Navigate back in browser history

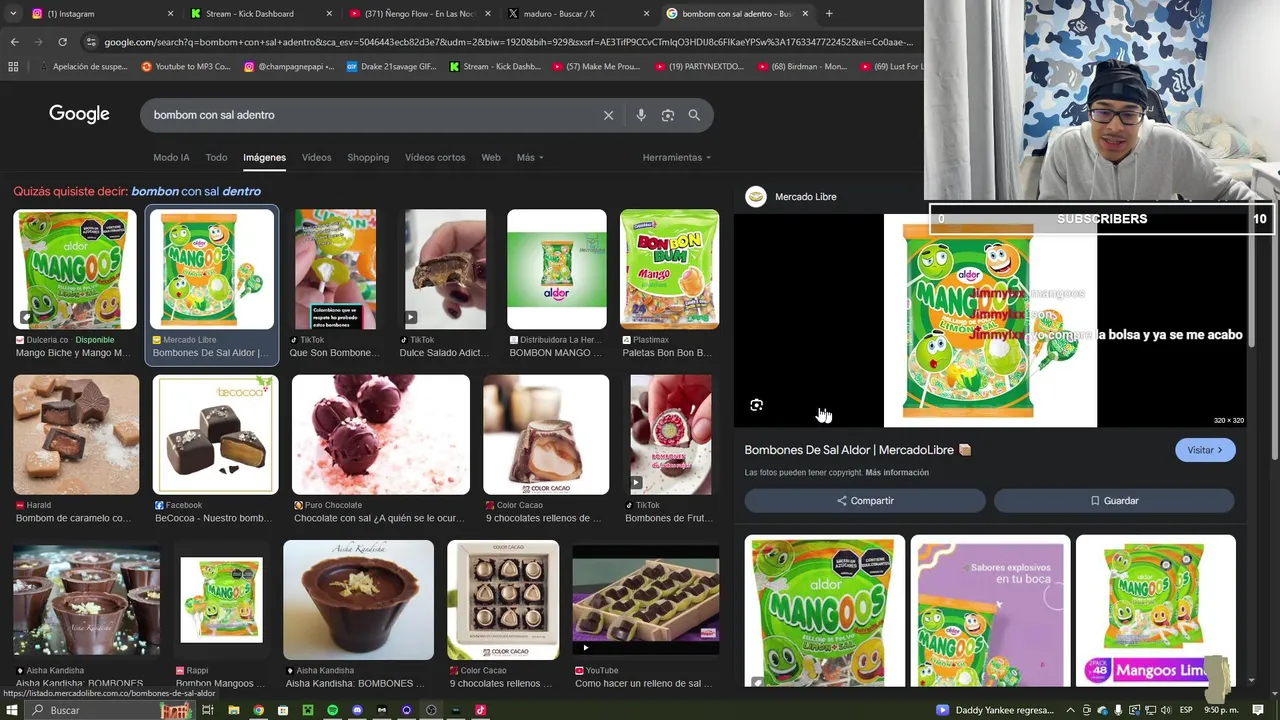click(14, 42)
